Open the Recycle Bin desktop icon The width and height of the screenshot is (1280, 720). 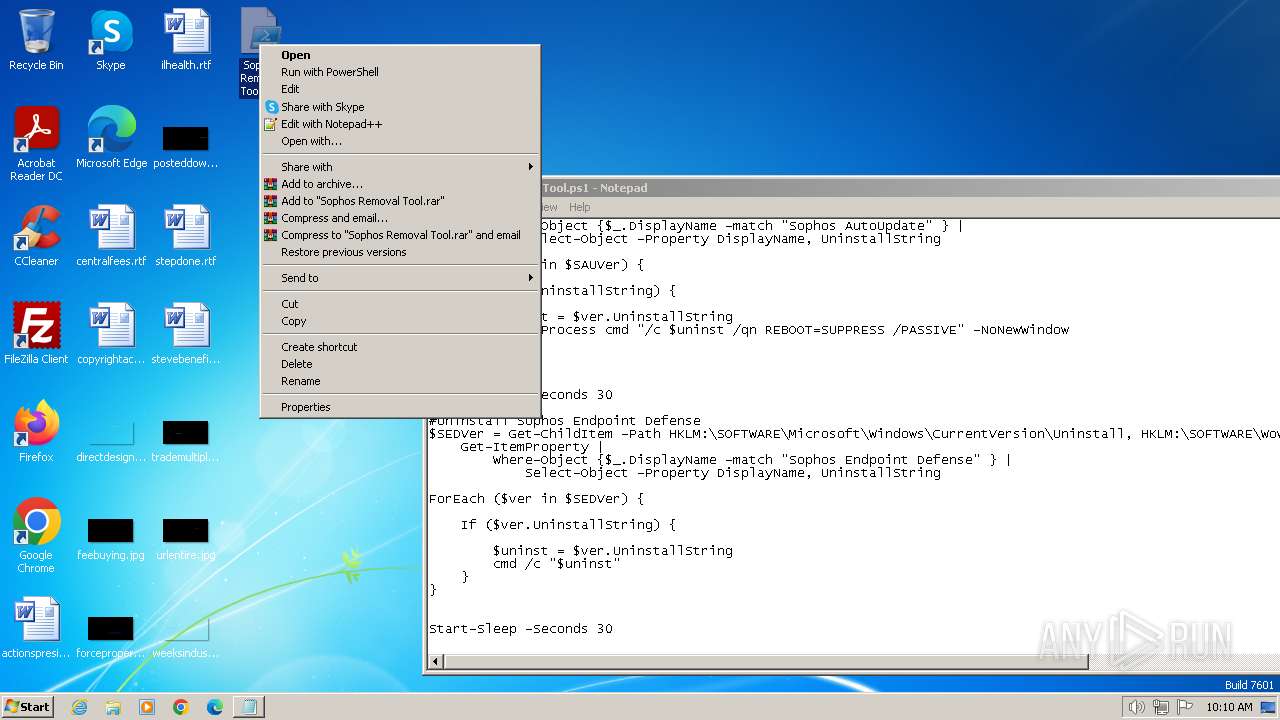coord(36,40)
